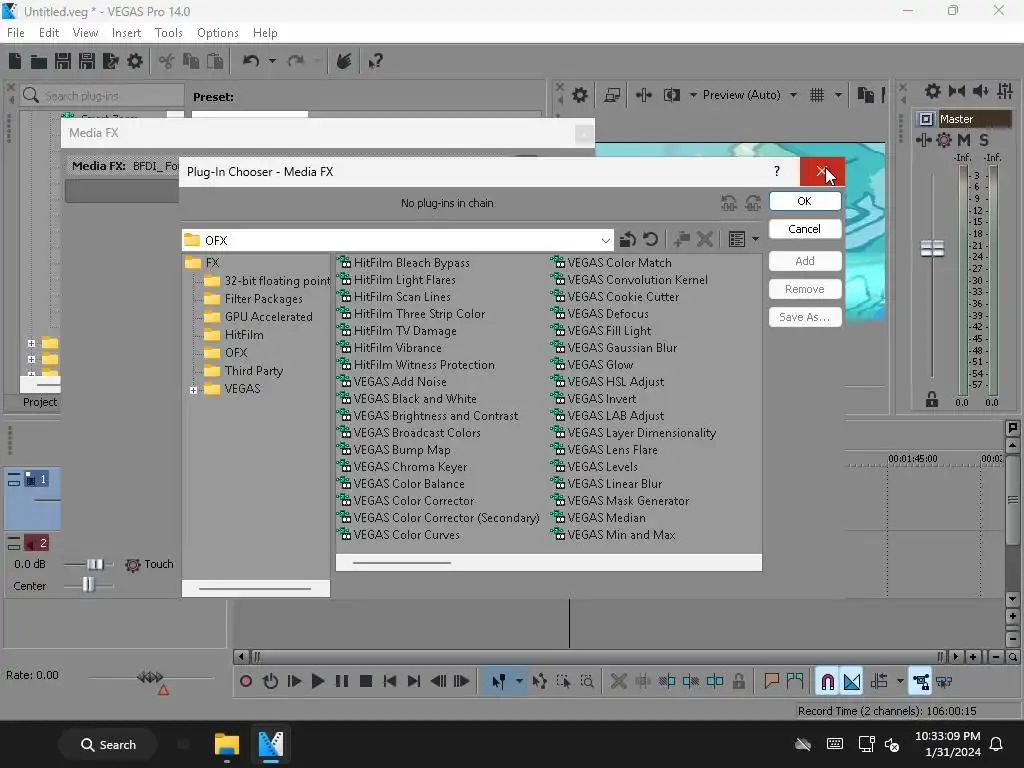Expand the VEGAS folder tree node

tap(193, 390)
